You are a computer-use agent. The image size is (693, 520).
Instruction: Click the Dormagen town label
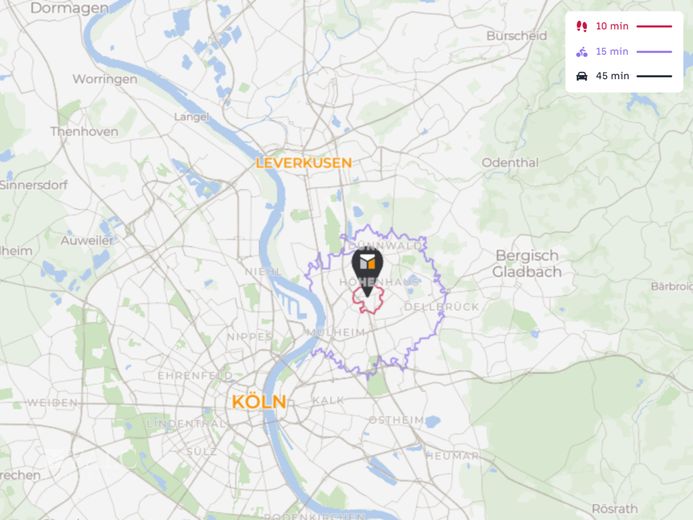point(70,8)
